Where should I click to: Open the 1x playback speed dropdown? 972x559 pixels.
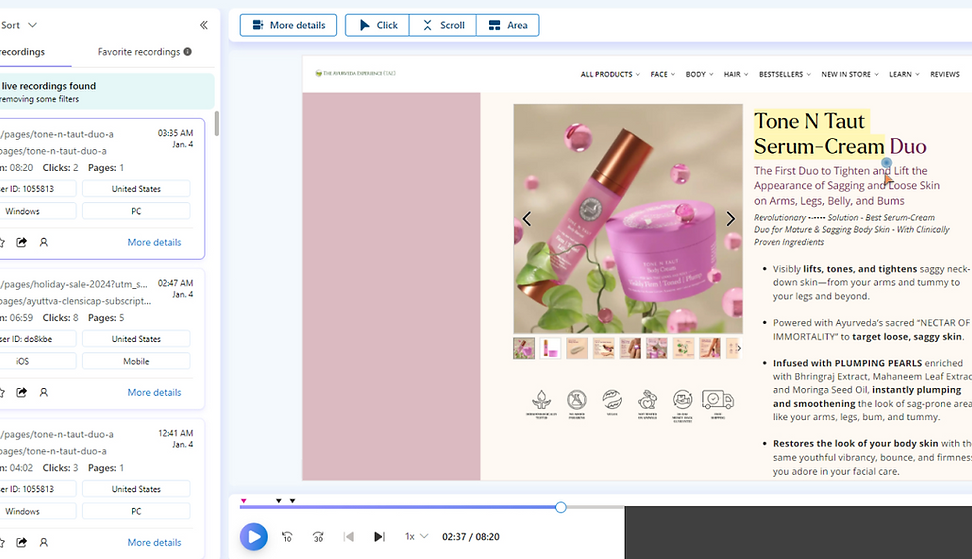[417, 537]
